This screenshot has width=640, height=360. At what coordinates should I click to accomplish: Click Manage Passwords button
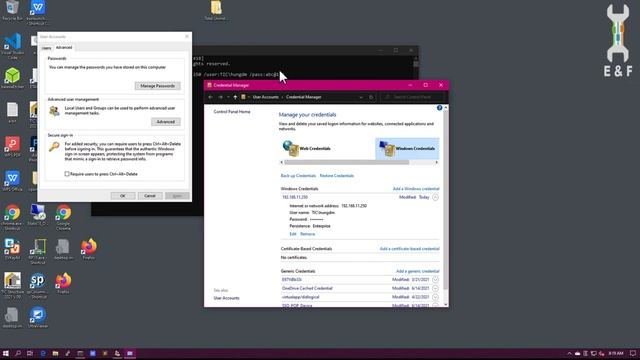point(158,86)
